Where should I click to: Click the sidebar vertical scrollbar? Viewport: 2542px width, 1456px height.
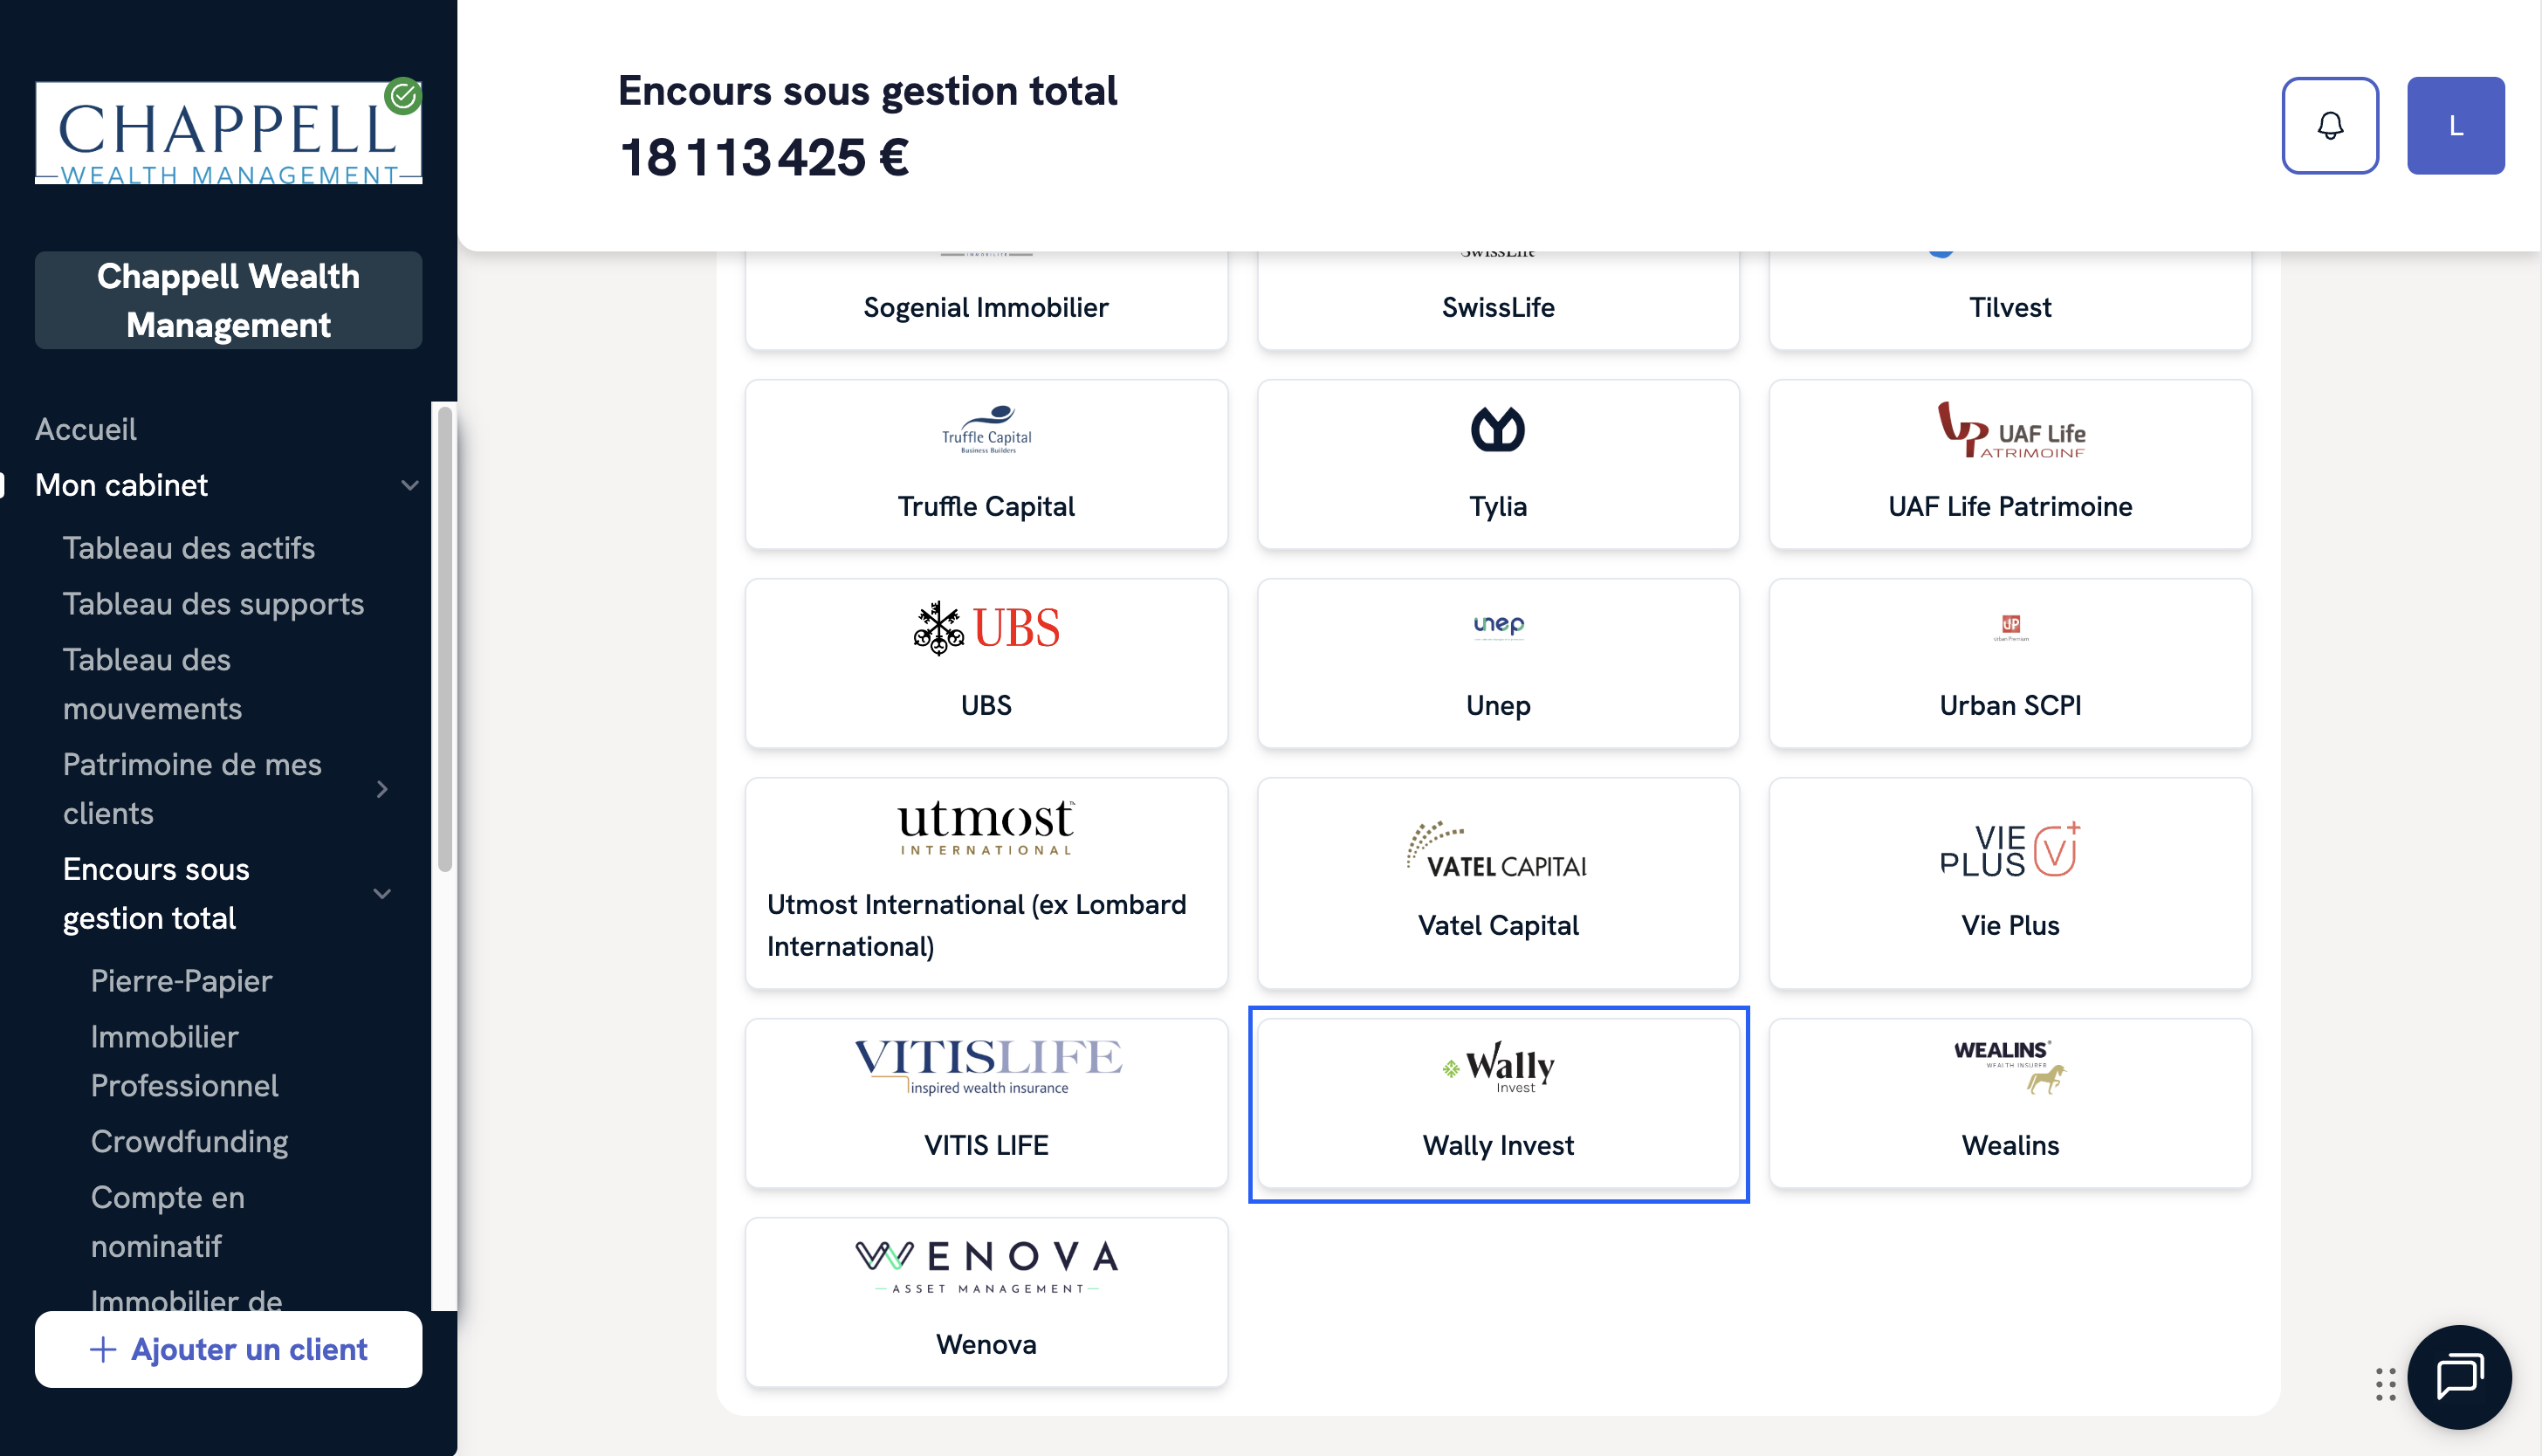pyautogui.click(x=445, y=640)
